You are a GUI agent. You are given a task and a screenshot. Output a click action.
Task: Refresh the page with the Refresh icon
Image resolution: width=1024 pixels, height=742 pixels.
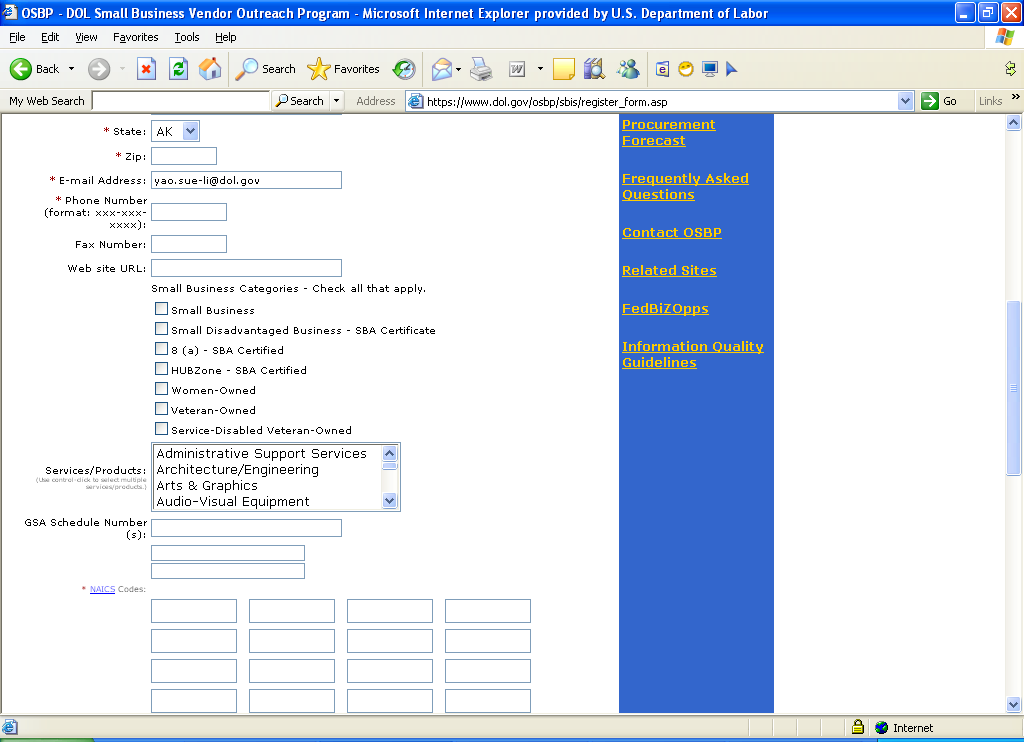coord(178,69)
